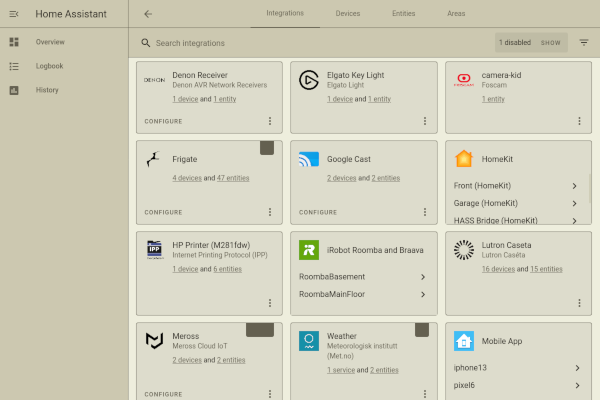The image size is (600, 400).
Task: Click the Frigate bird logo
Action: point(153,159)
